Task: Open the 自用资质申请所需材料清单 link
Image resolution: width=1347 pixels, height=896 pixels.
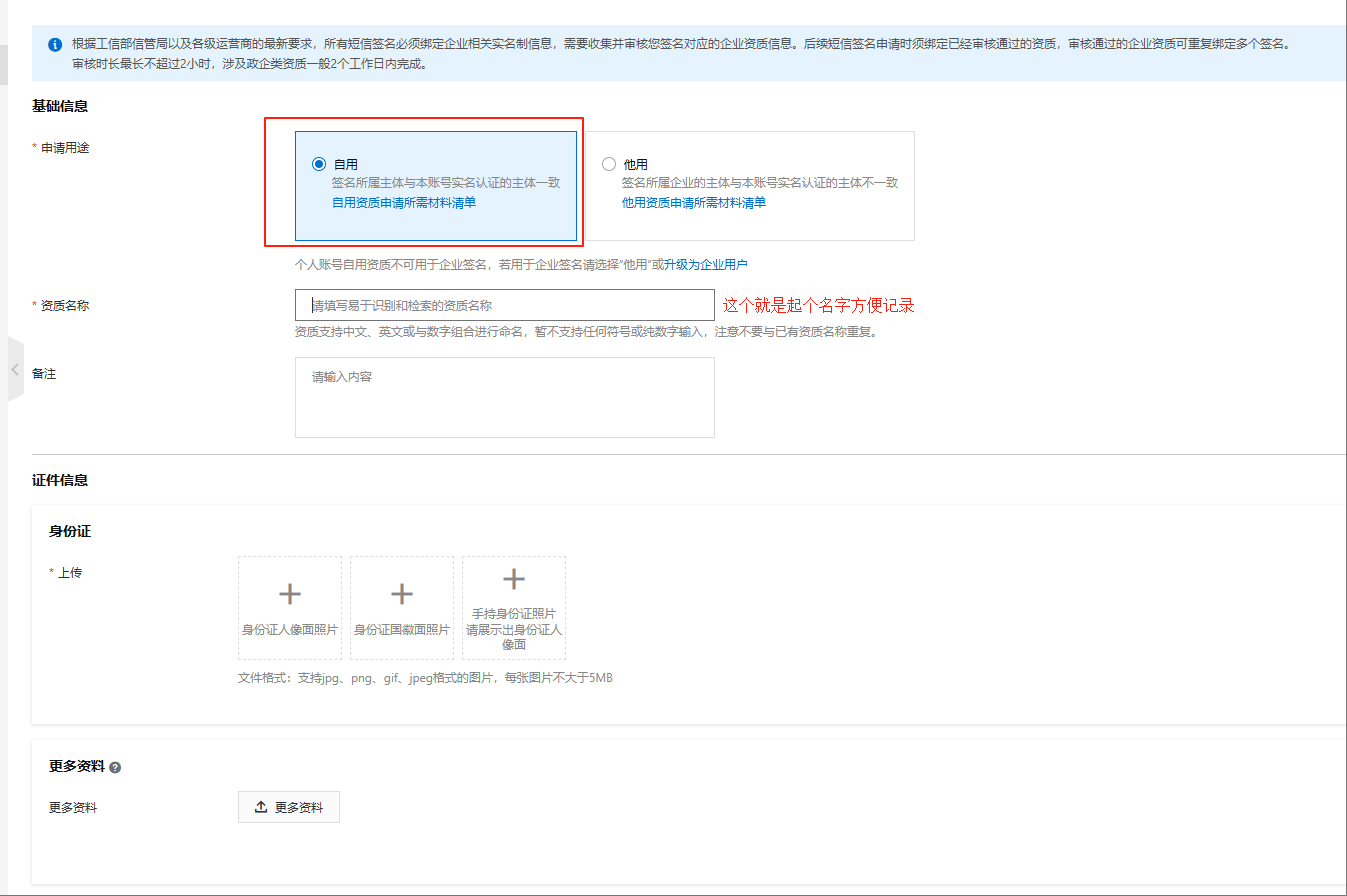Action: (x=403, y=202)
